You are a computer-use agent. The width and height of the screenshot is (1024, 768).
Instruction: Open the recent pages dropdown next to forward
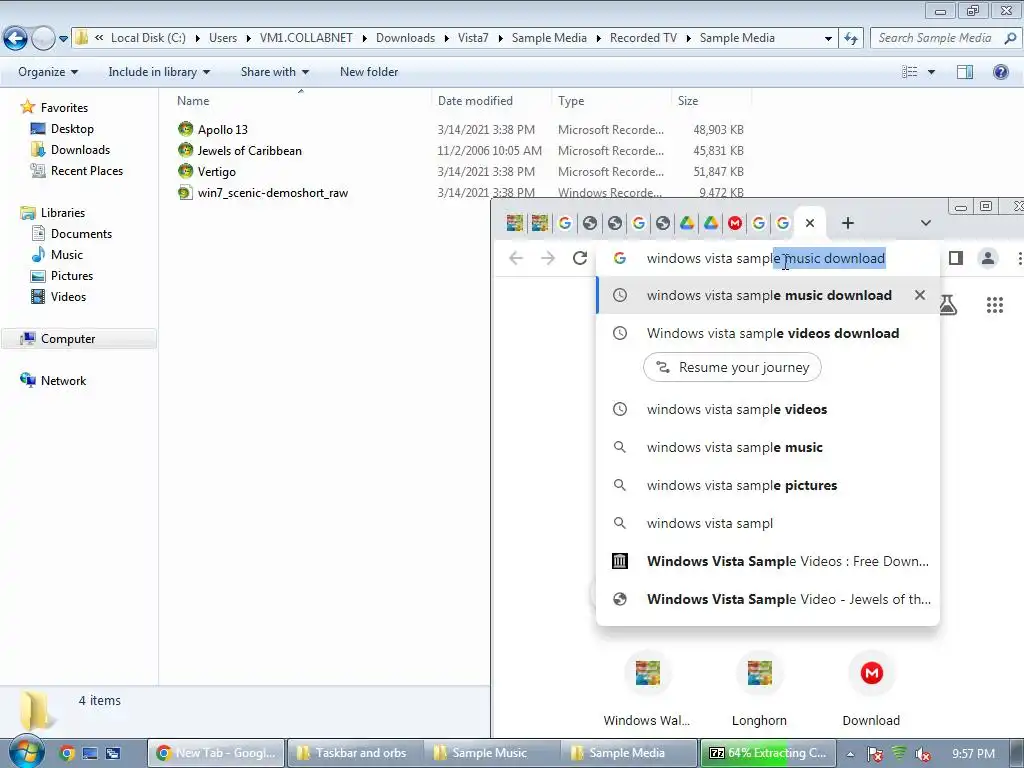click(63, 39)
